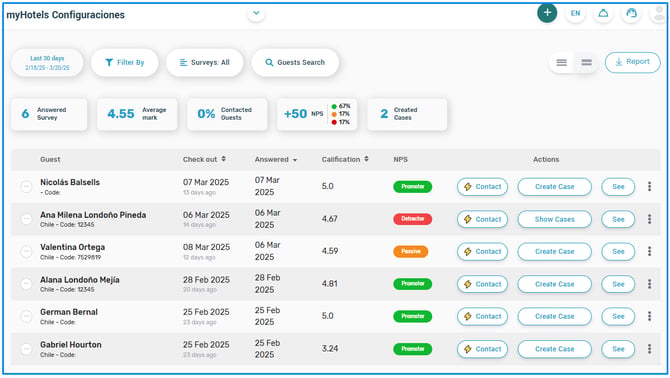Click the Detractor badge for Ana Milena
The image size is (670, 378).
click(412, 219)
